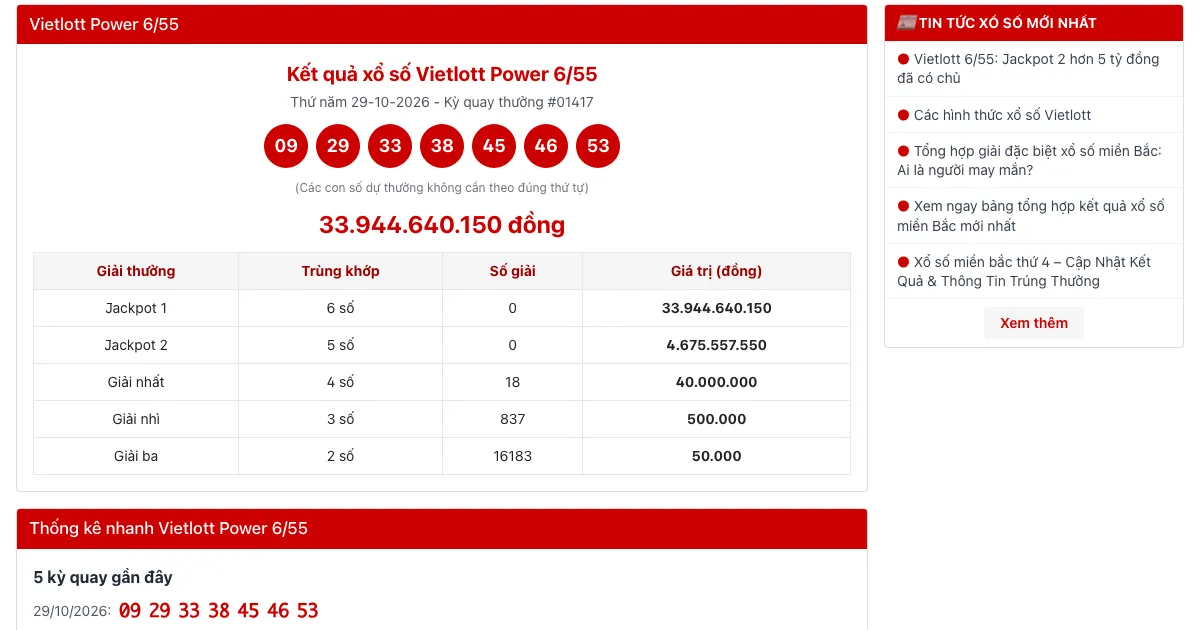
Task: Click the "Giá trị (đồng)" column header
Action: (x=716, y=271)
